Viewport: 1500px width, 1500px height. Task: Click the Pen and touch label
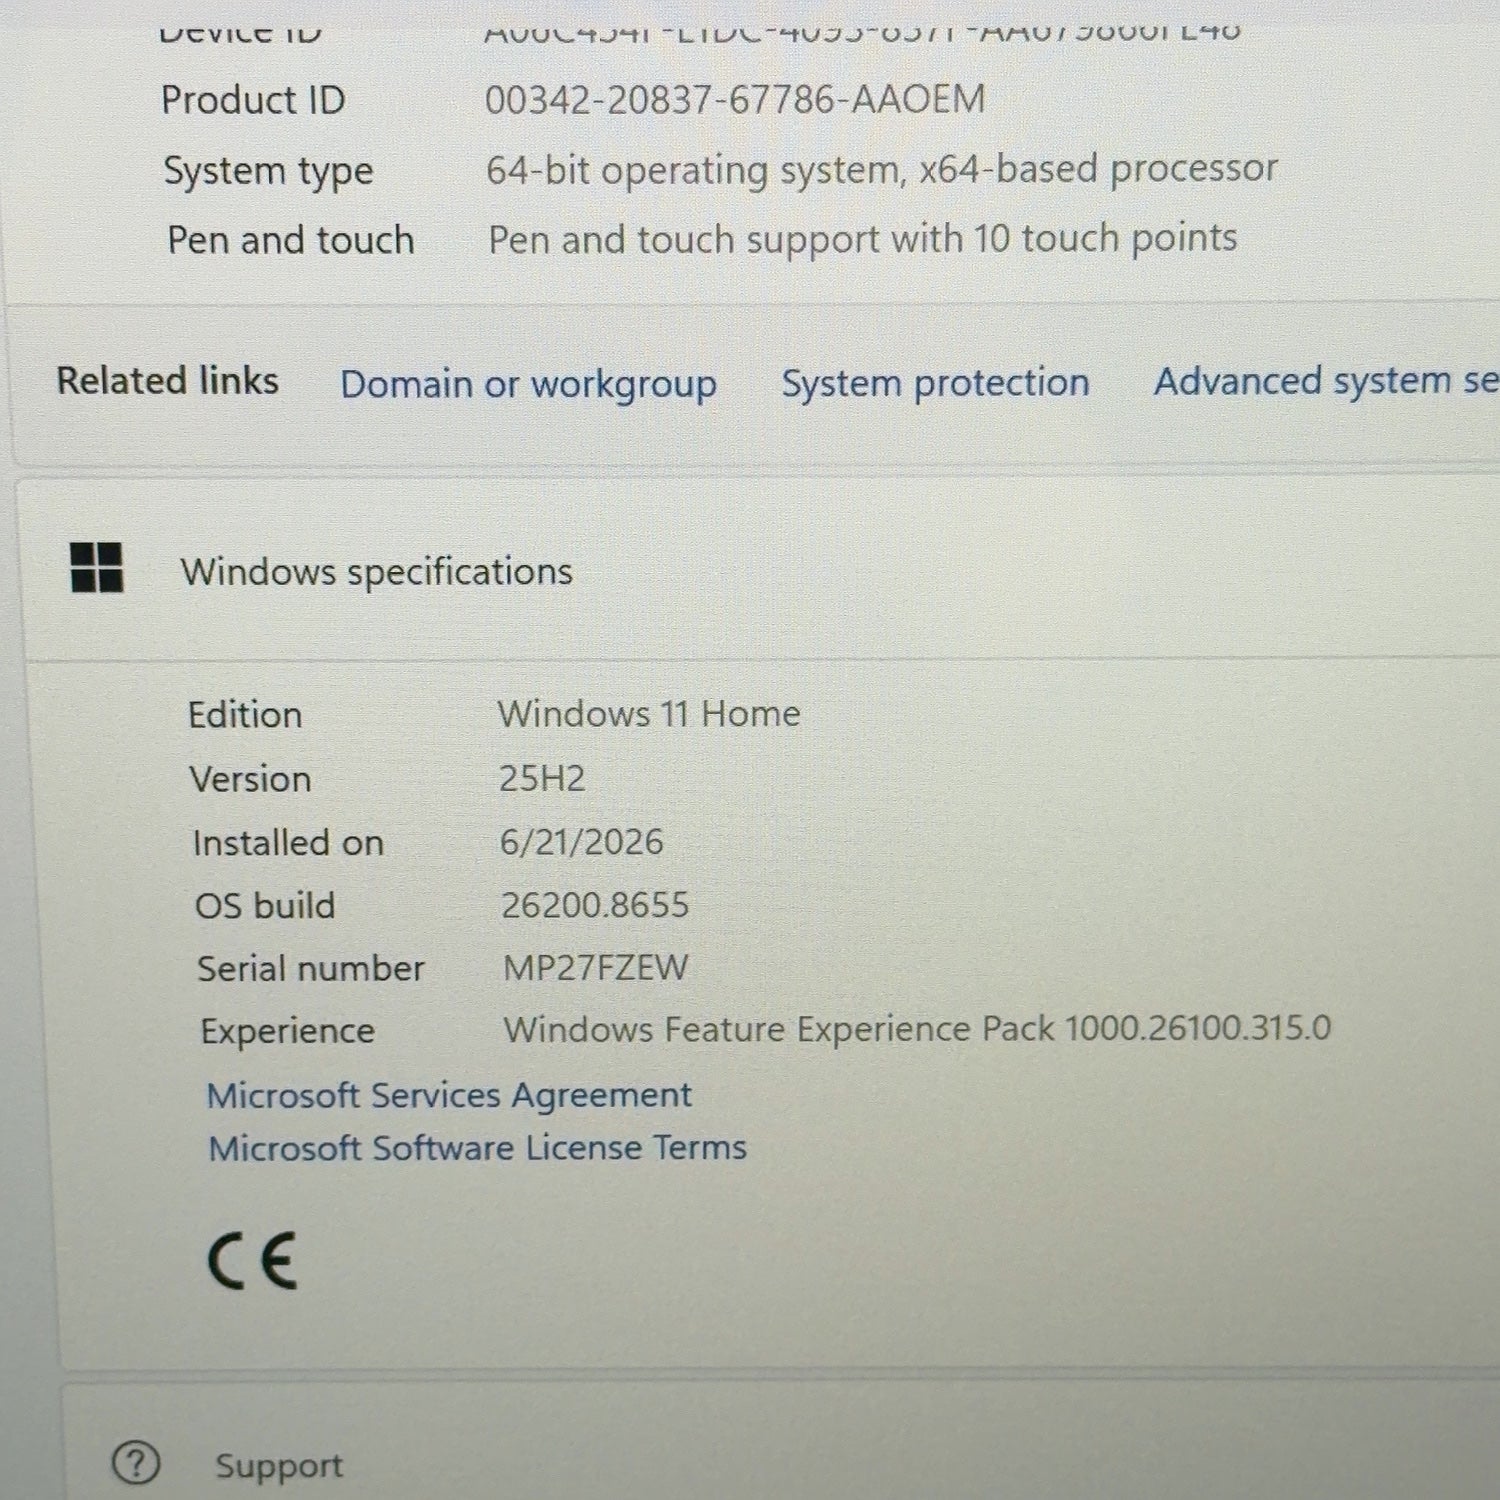[x=291, y=240]
